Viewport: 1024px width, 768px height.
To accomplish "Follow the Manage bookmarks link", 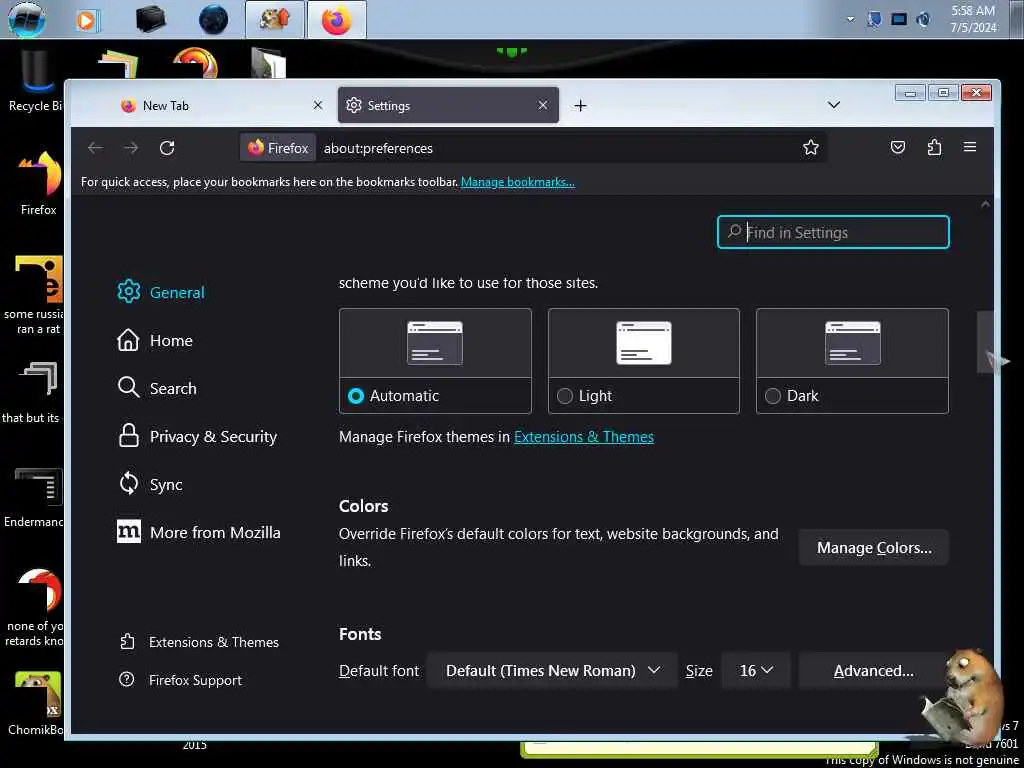I will [x=518, y=182].
